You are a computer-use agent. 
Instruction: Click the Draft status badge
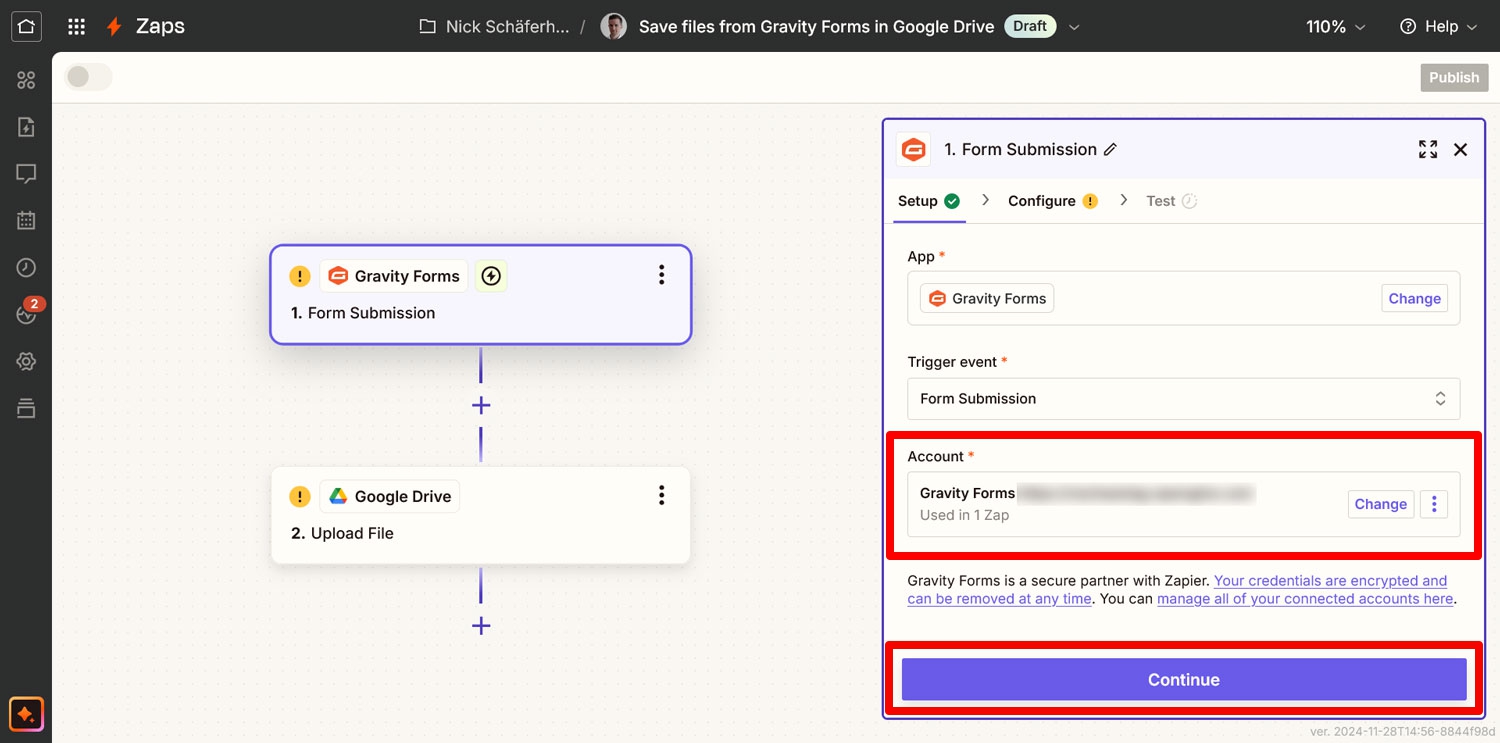pyautogui.click(x=1030, y=27)
